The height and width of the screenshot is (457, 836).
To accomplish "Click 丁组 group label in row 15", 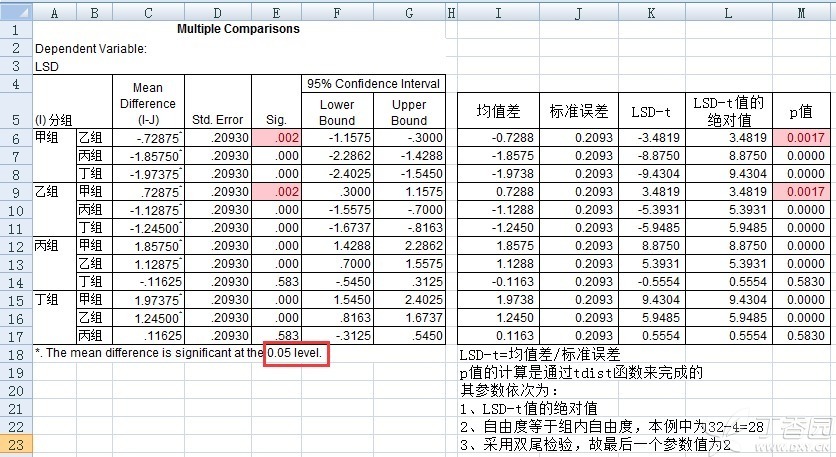I will pos(47,299).
